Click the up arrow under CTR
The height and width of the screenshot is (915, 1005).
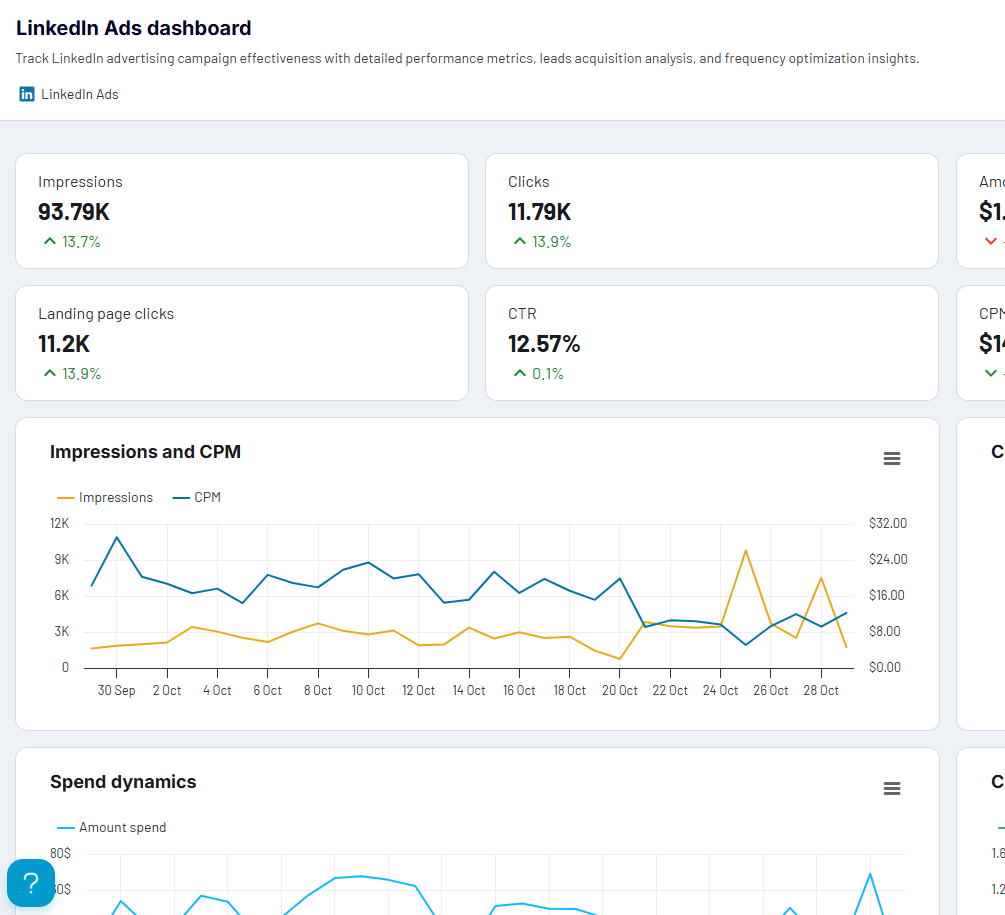(x=520, y=374)
